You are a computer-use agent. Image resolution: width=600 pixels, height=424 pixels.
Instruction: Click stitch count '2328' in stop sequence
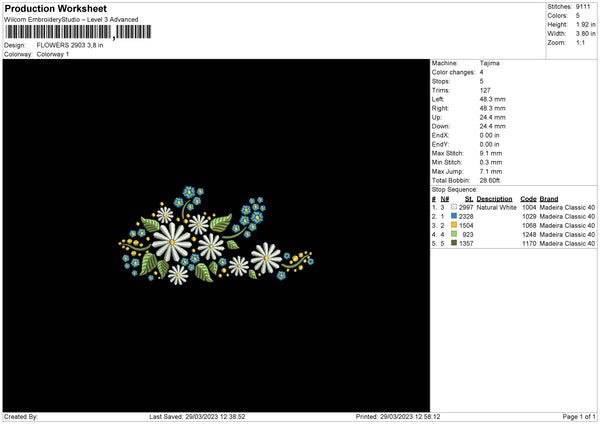466,217
